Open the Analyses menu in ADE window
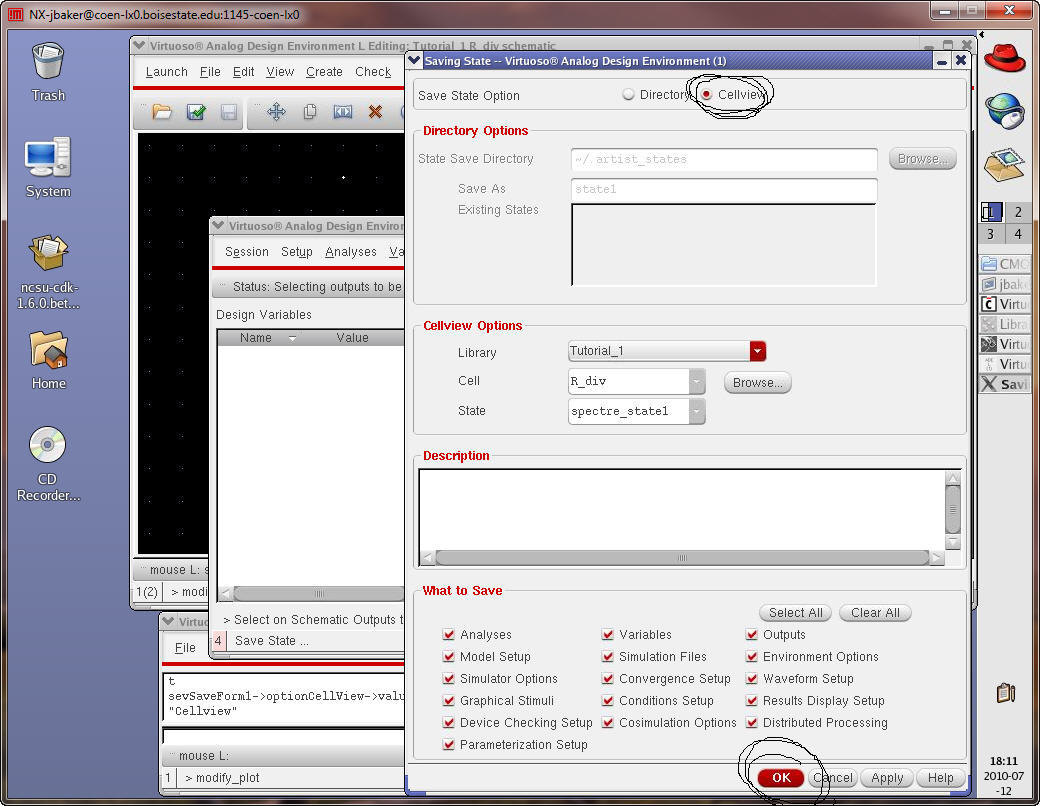This screenshot has width=1040, height=806. 350,252
